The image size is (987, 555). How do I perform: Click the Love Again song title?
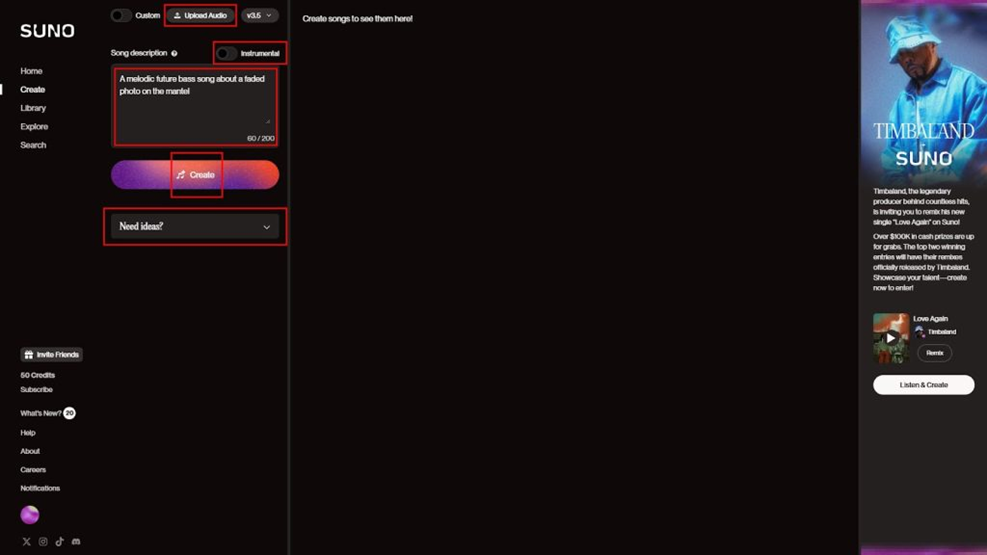coord(930,319)
